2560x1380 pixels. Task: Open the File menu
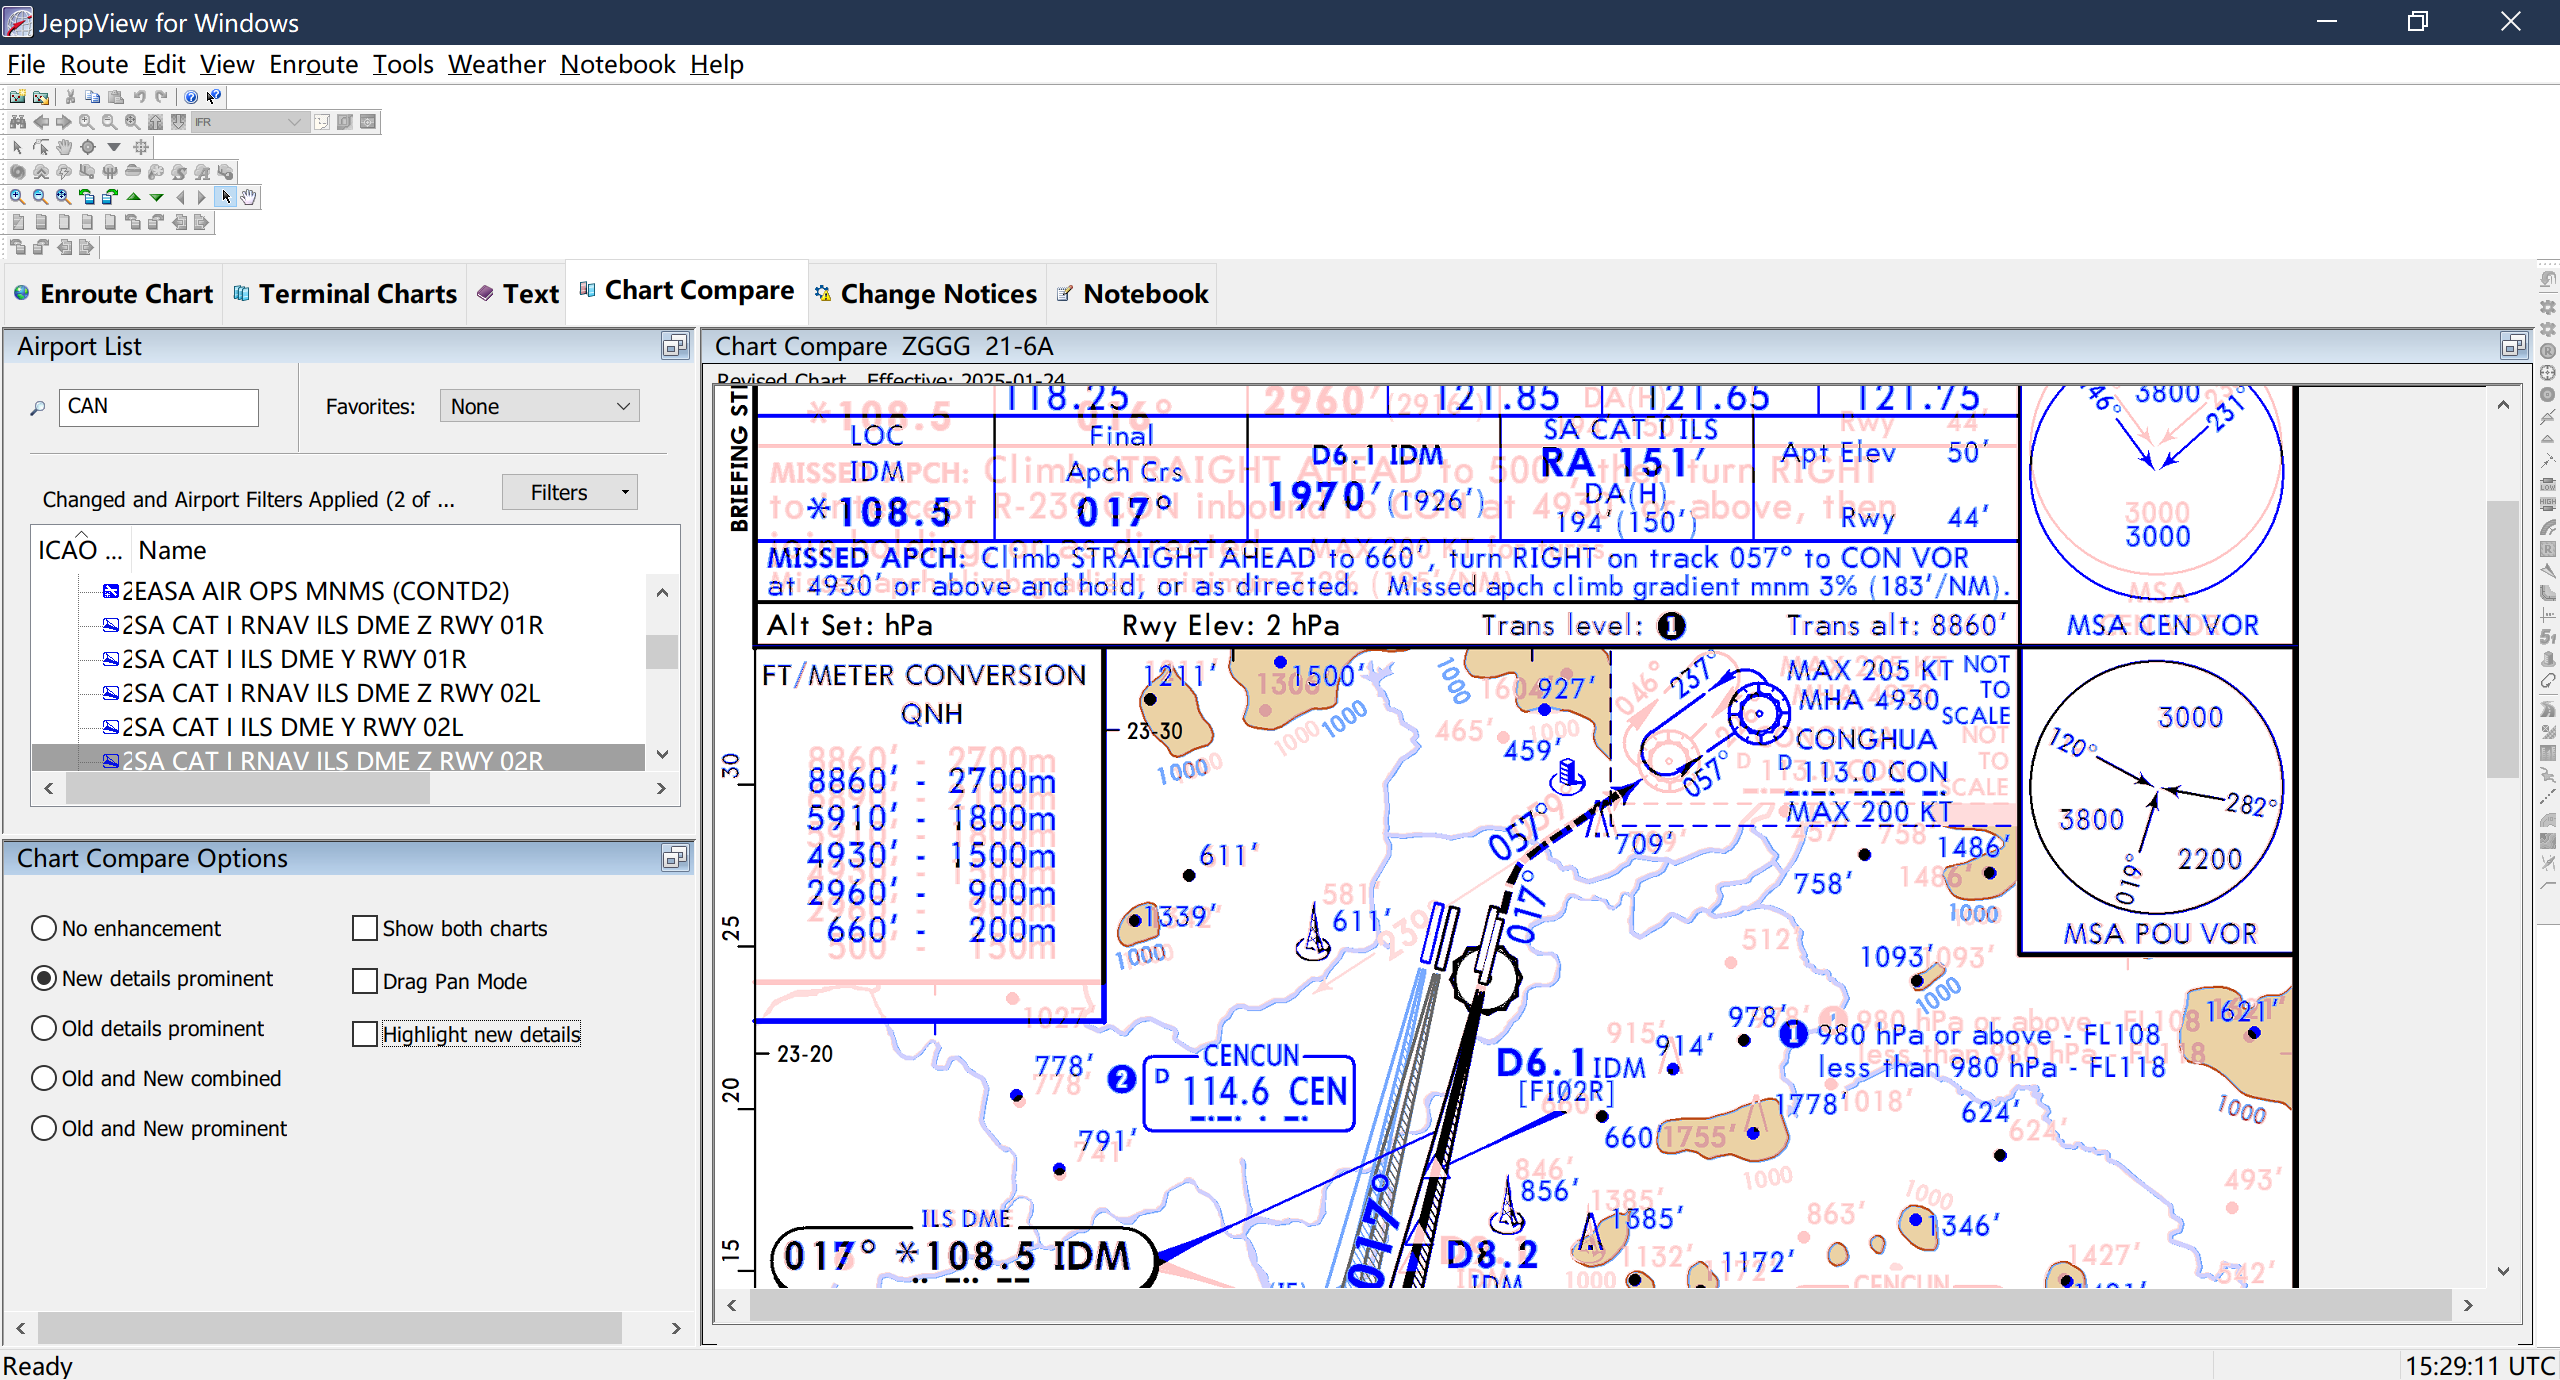tap(26, 64)
